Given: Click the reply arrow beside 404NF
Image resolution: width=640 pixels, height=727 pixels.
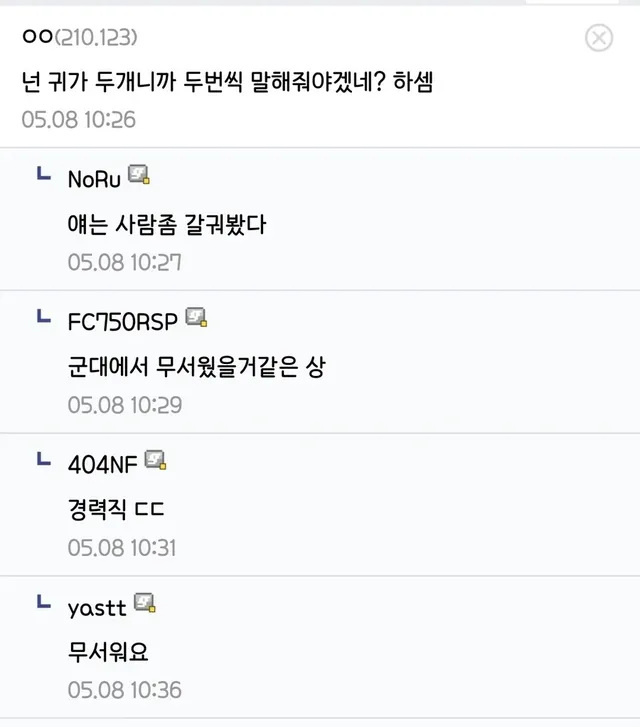Looking at the screenshot, I should pyautogui.click(x=43, y=461).
